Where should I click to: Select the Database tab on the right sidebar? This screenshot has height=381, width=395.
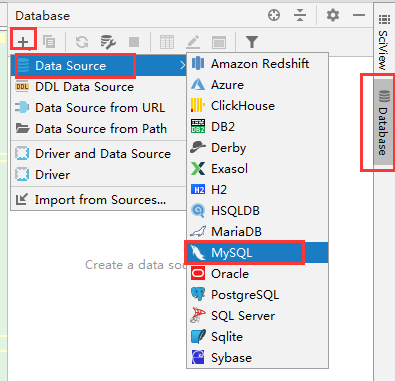383,122
